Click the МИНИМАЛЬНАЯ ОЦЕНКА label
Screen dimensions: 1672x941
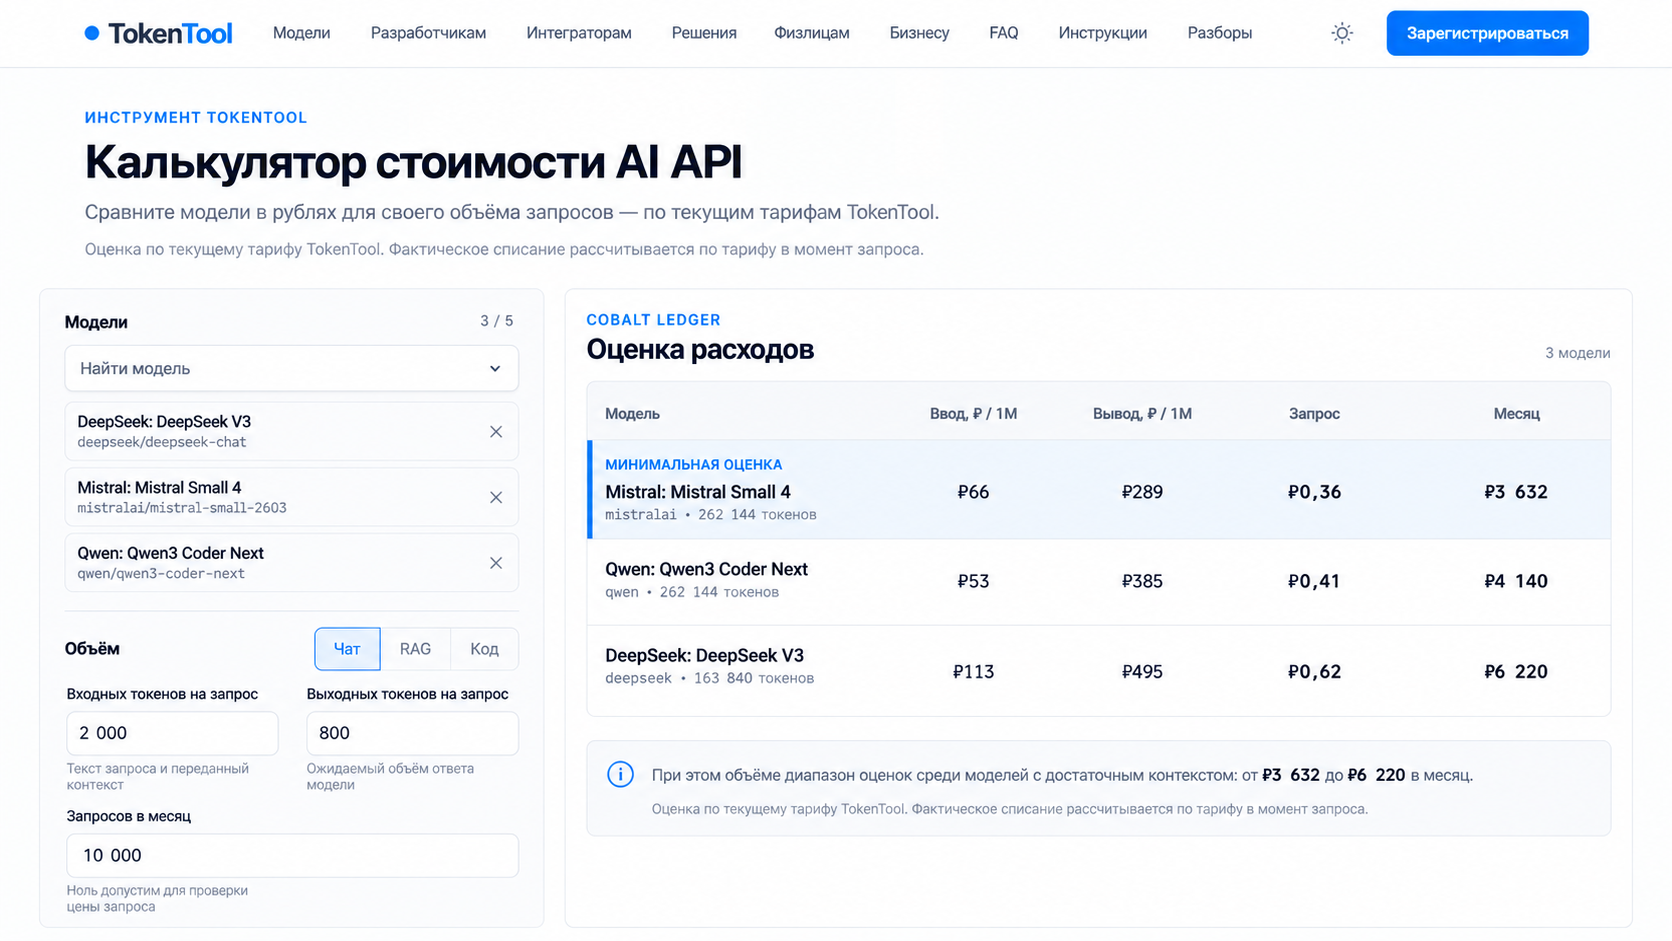click(693, 465)
